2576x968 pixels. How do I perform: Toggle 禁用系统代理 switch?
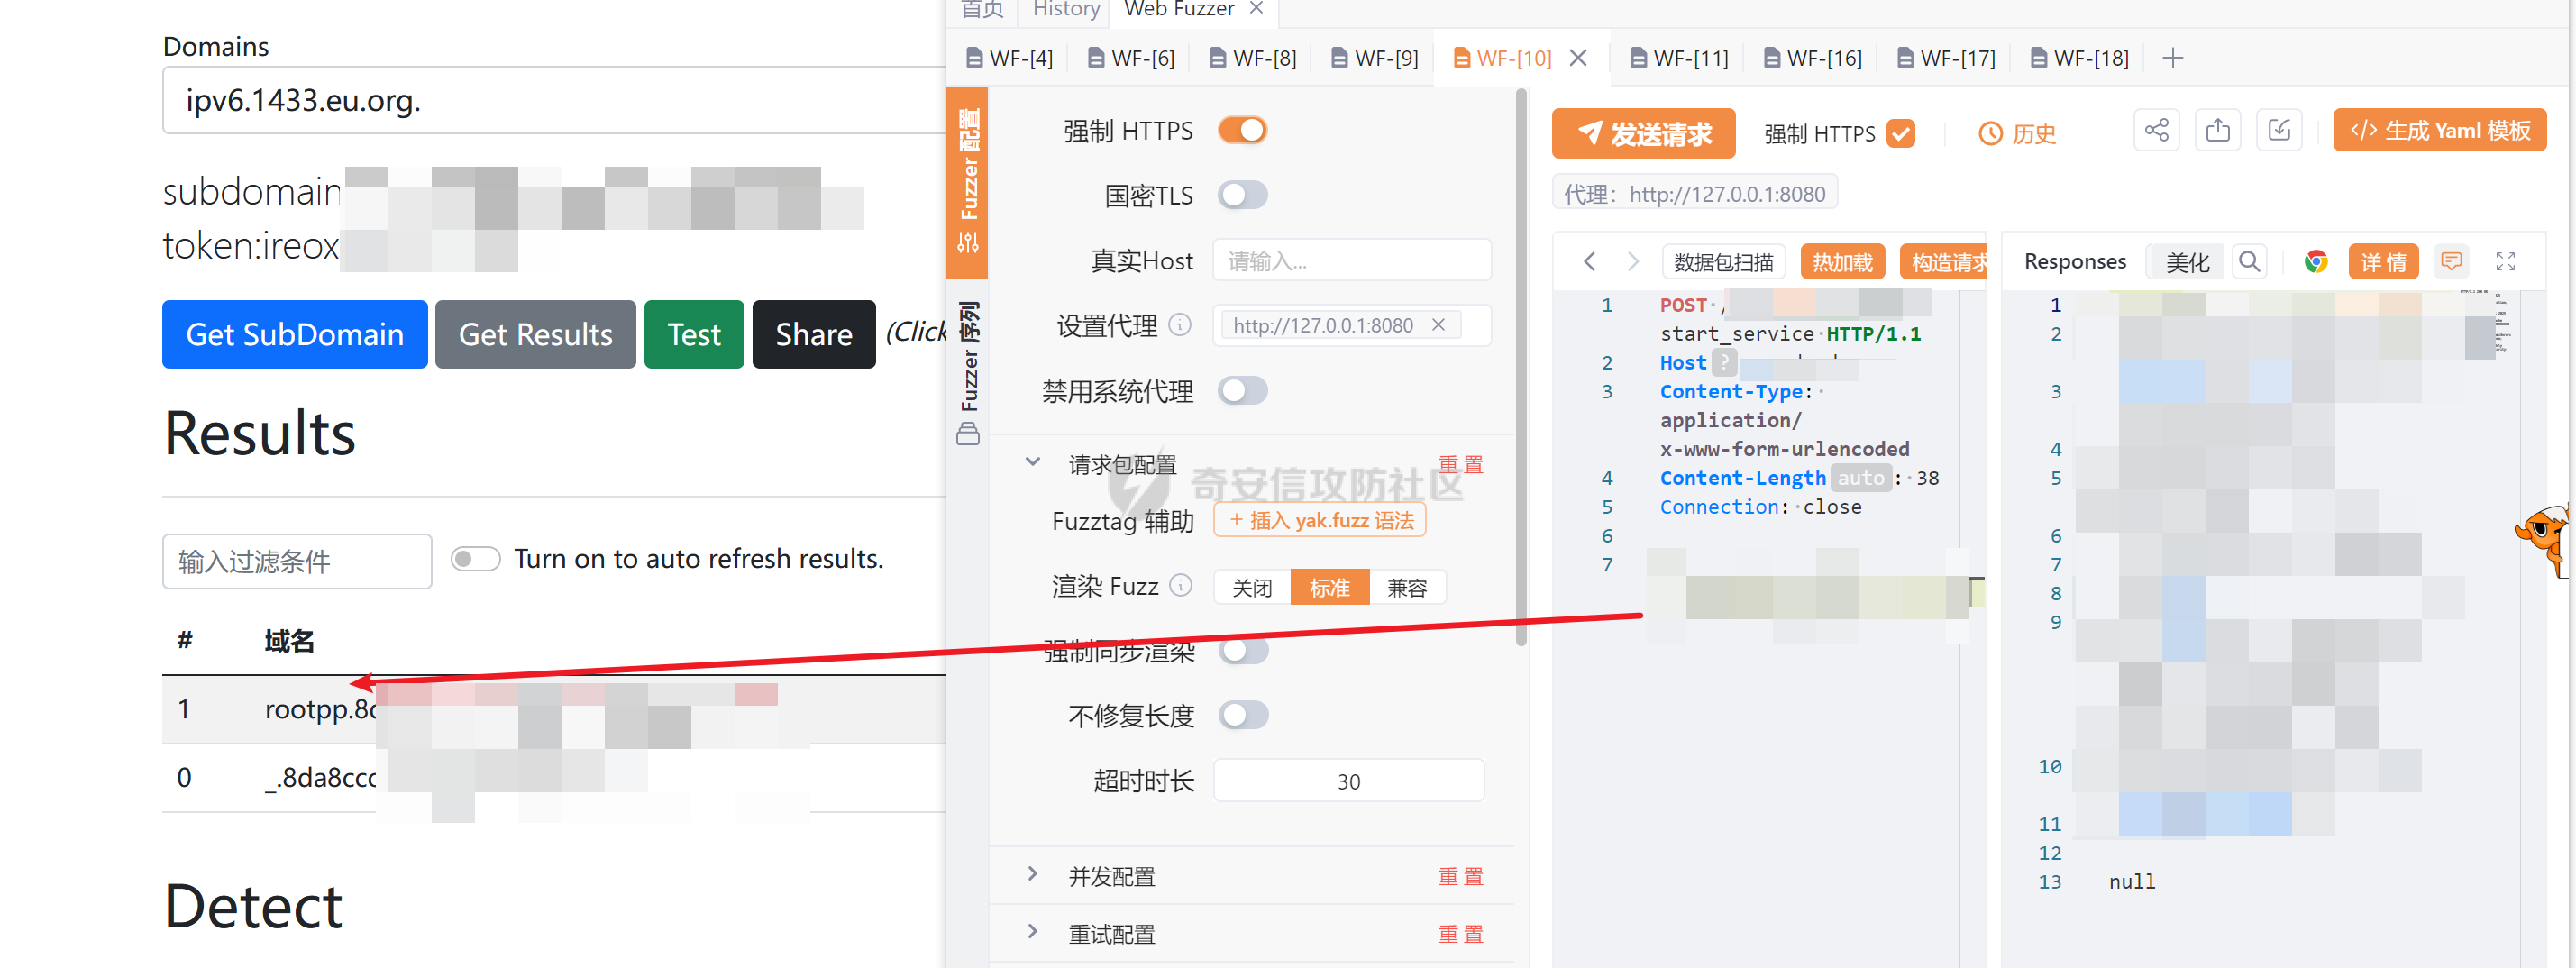coord(1242,390)
